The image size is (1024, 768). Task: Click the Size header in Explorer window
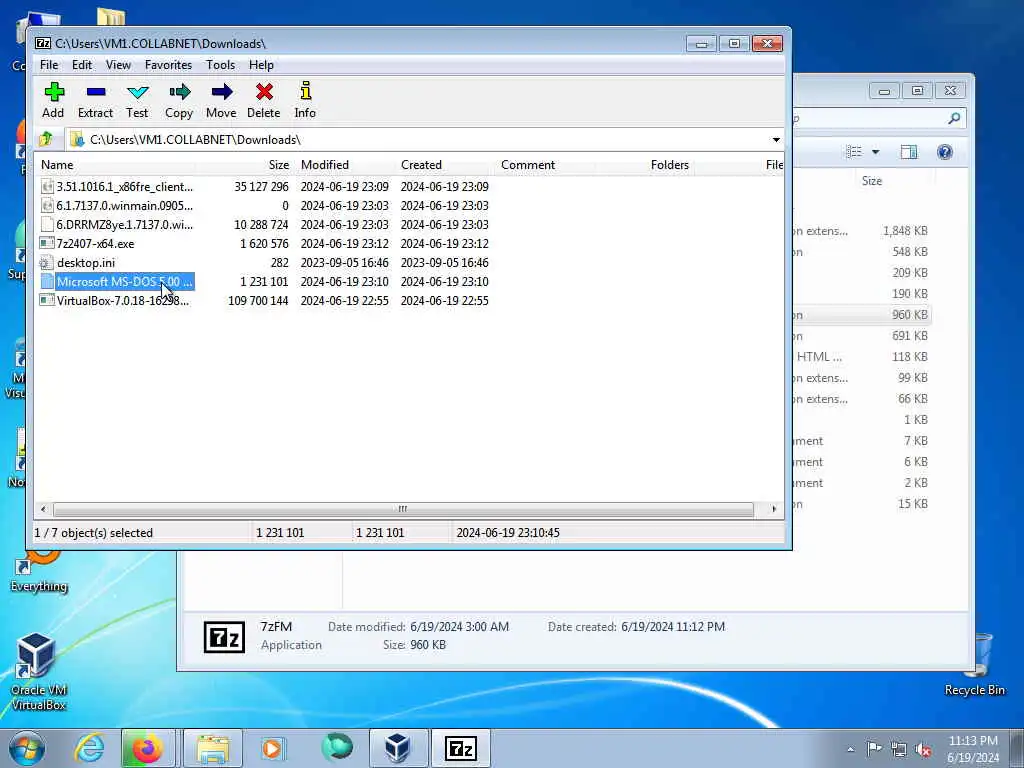click(872, 181)
